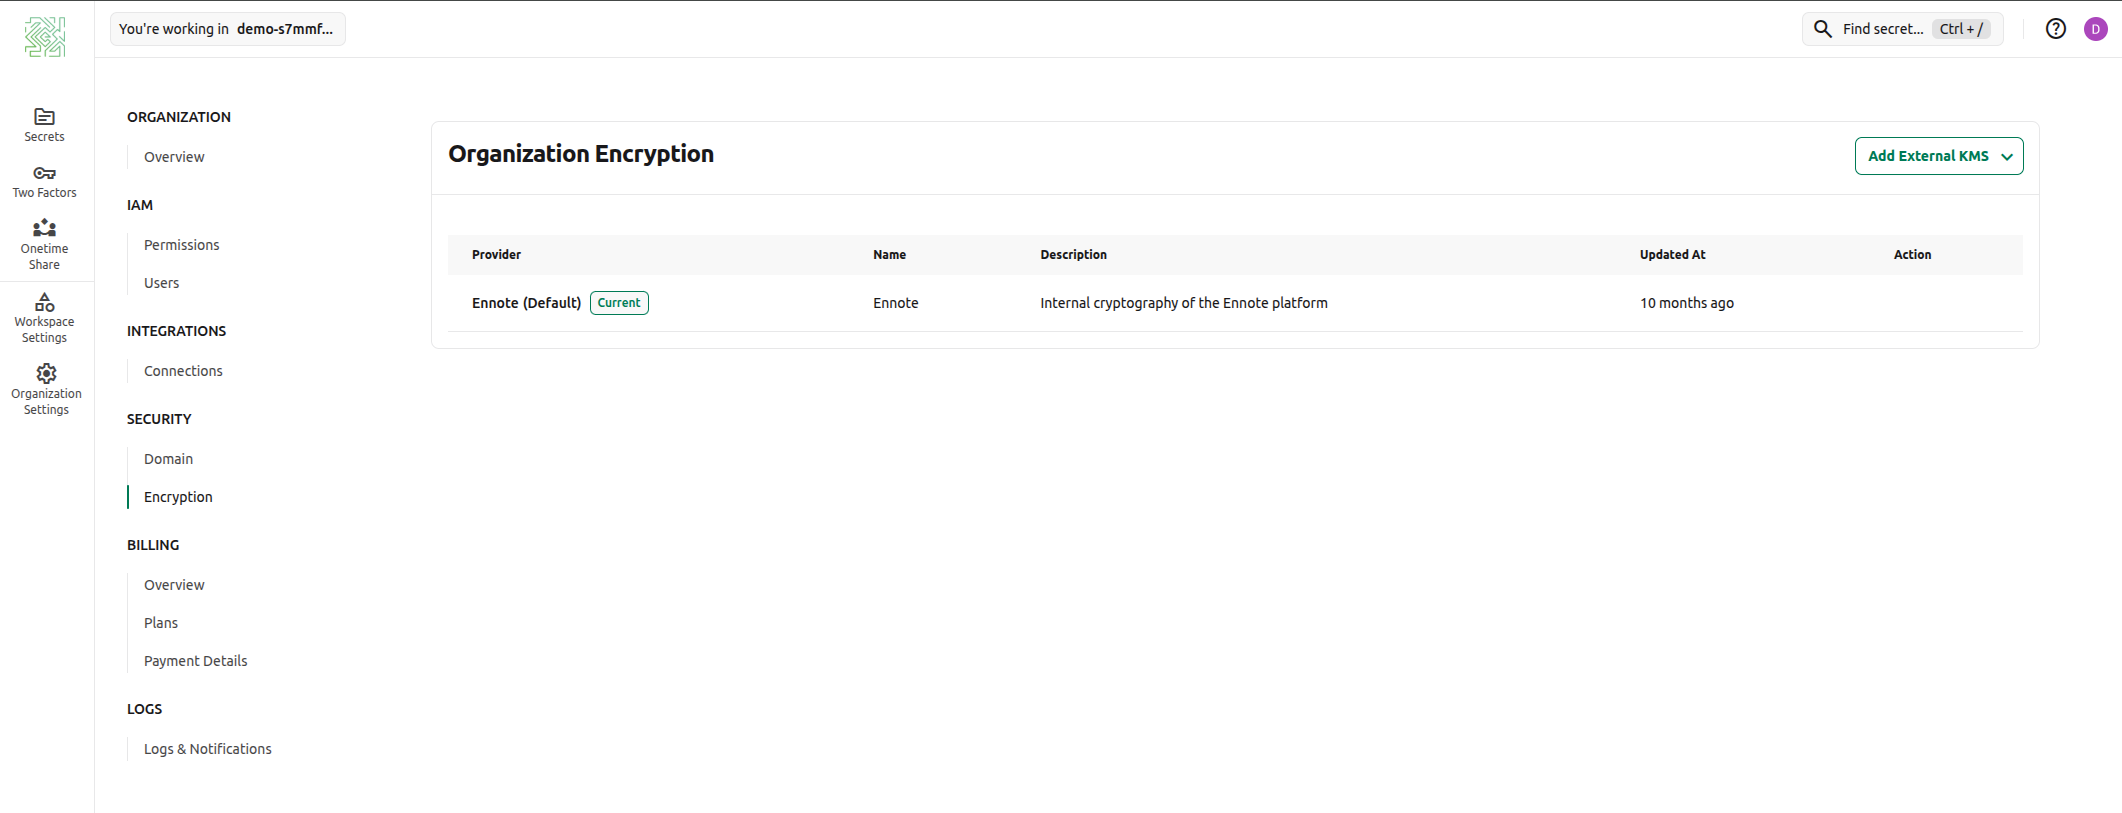The width and height of the screenshot is (2122, 813).
Task: Click the Ctrl + / shortcut hint
Action: click(x=1961, y=29)
